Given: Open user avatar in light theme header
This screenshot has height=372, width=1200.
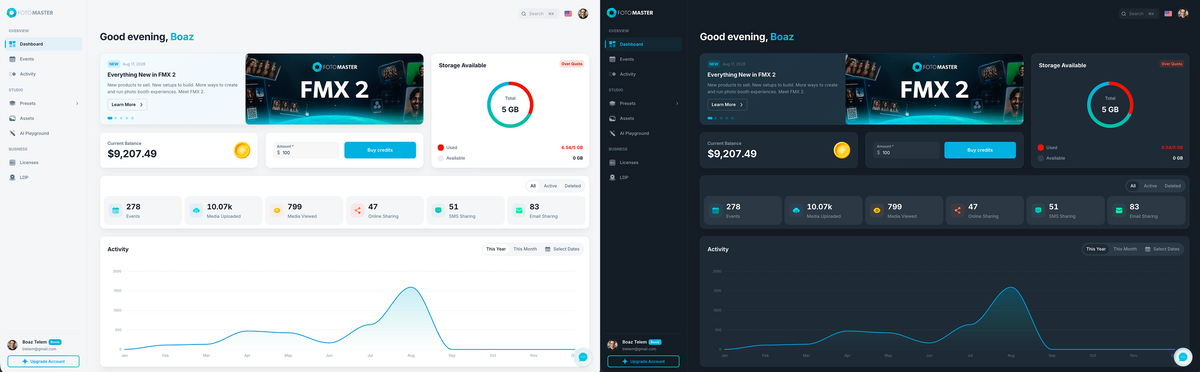Looking at the screenshot, I should point(583,14).
